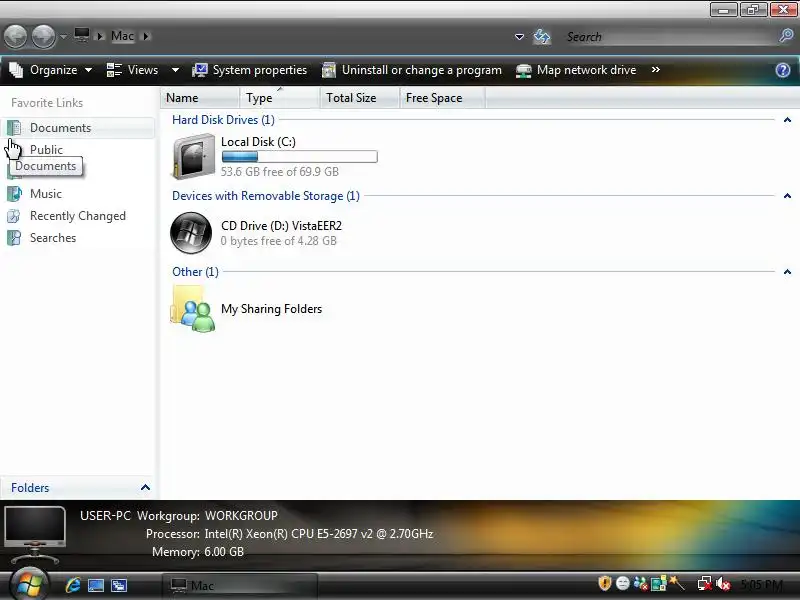This screenshot has width=800, height=600.
Task: Click the My Sharing Folders label
Action: 271,309
